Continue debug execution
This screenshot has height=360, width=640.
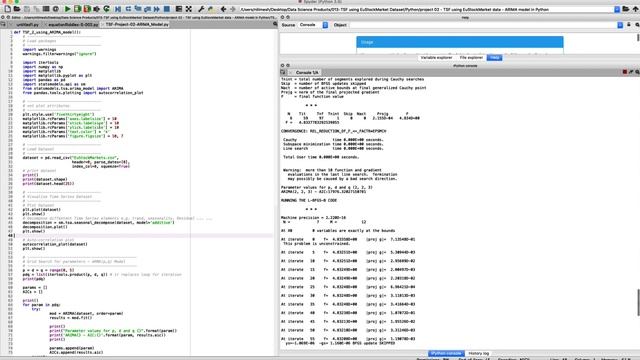coord(157,9)
